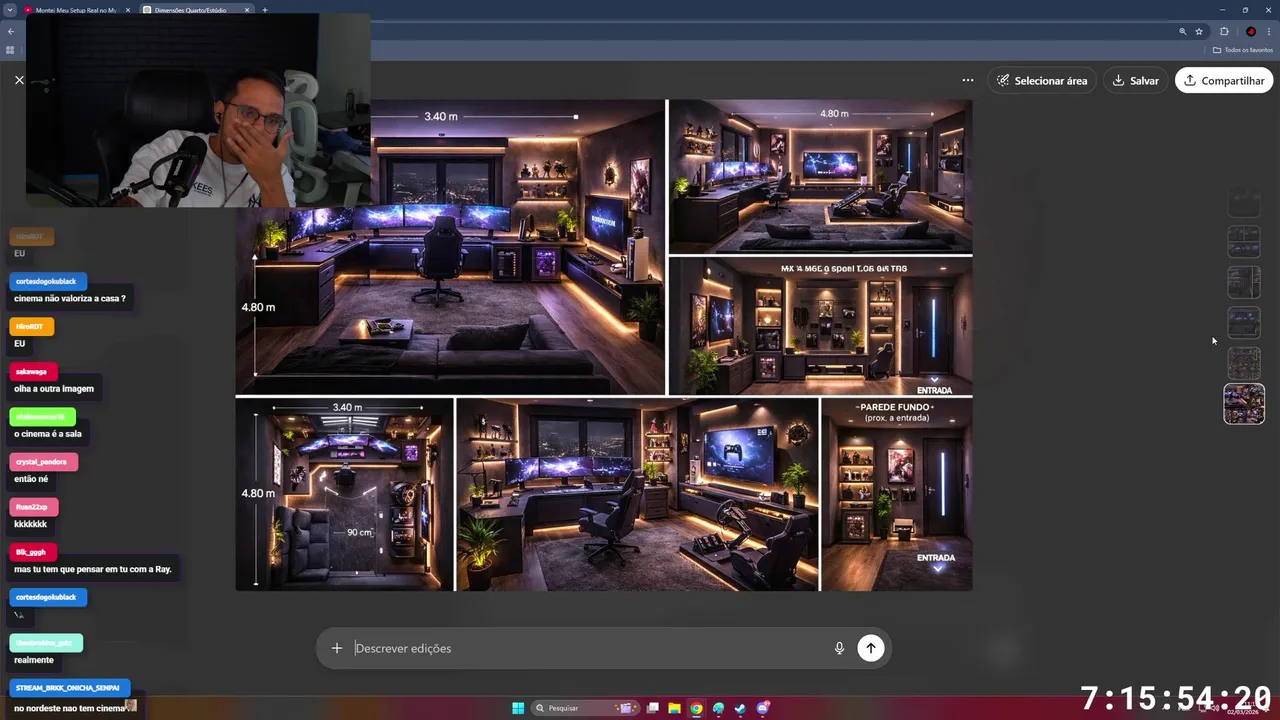Switch to Dimensões Quarto/Estúdio browser tab
This screenshot has height=720, width=1280.
click(x=190, y=10)
